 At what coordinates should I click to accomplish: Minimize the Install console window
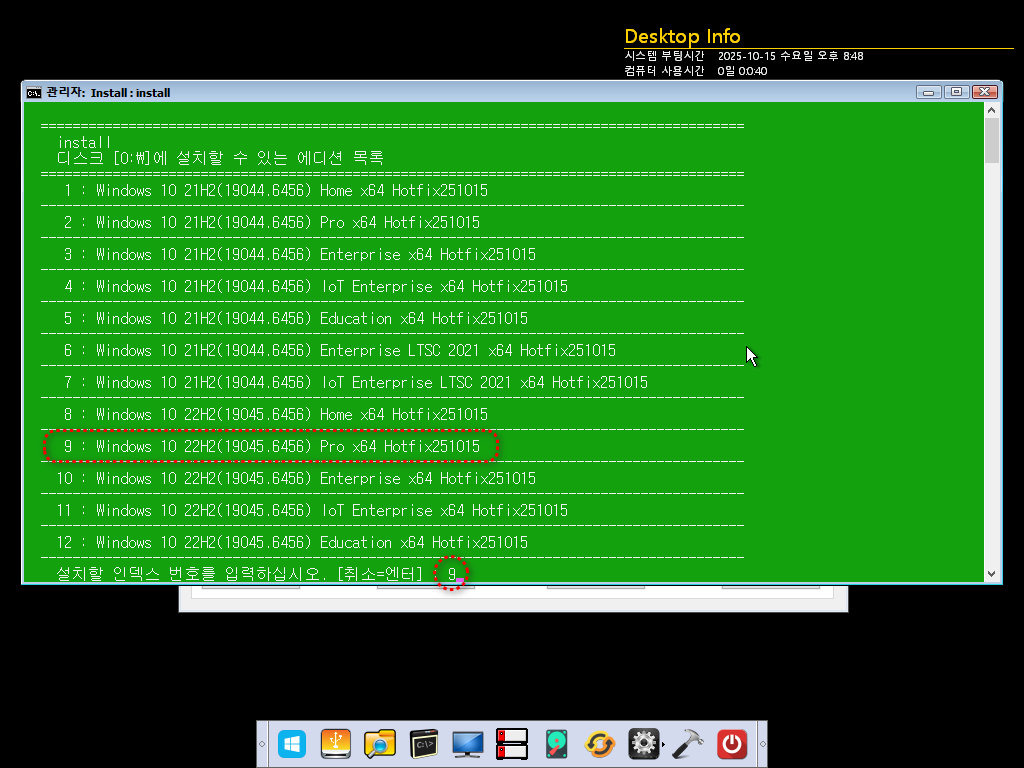(928, 92)
